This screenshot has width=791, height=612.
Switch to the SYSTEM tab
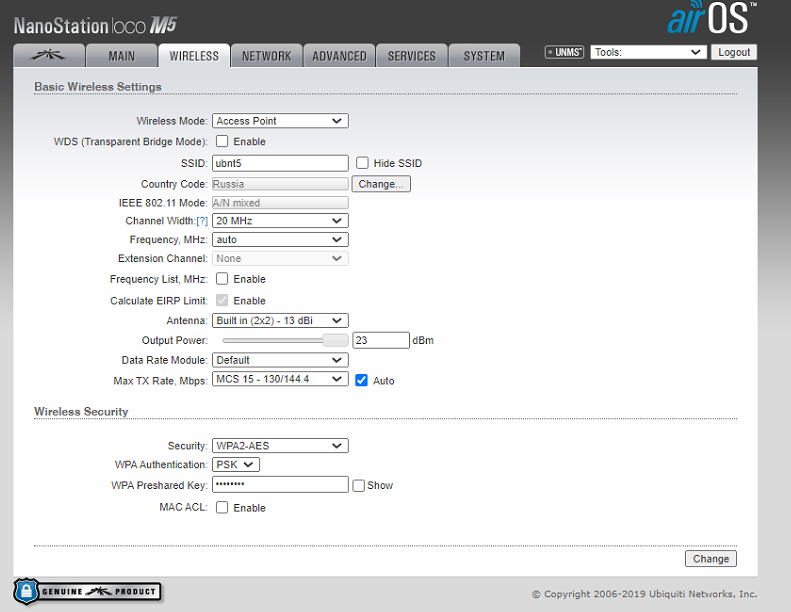484,55
